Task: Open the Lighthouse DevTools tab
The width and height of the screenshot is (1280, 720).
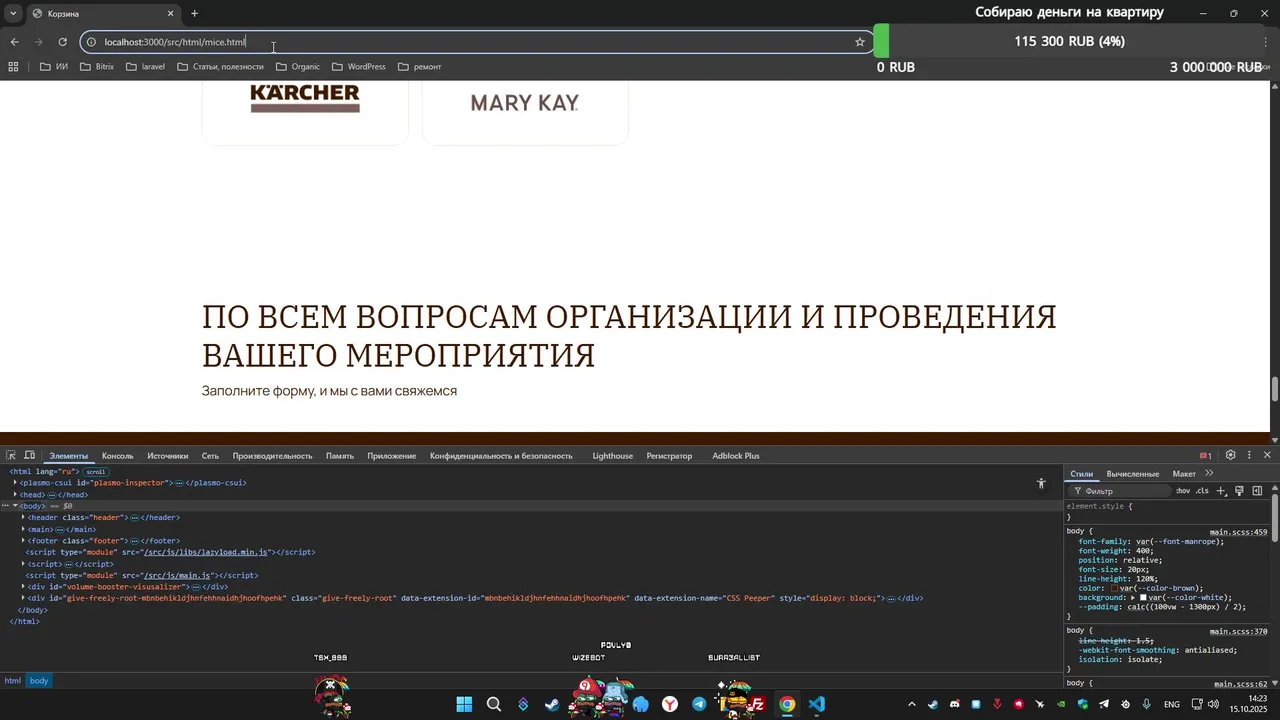Action: [x=613, y=456]
